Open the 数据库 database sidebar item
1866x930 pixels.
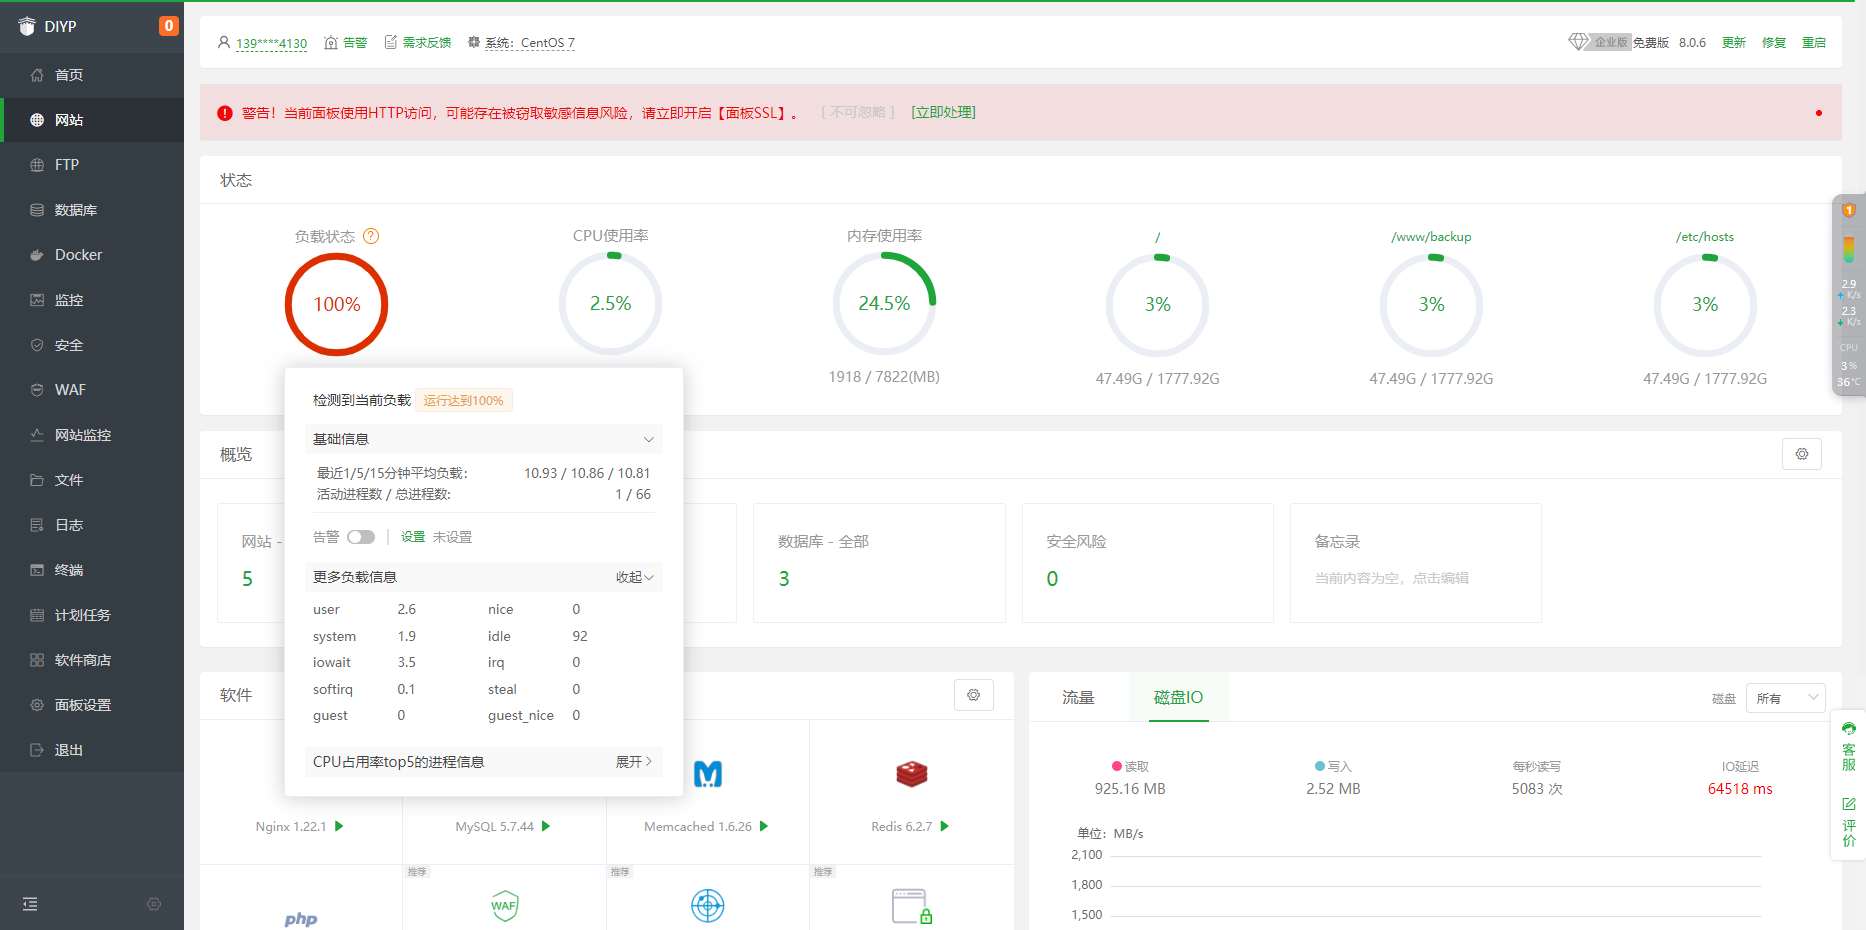pos(92,210)
